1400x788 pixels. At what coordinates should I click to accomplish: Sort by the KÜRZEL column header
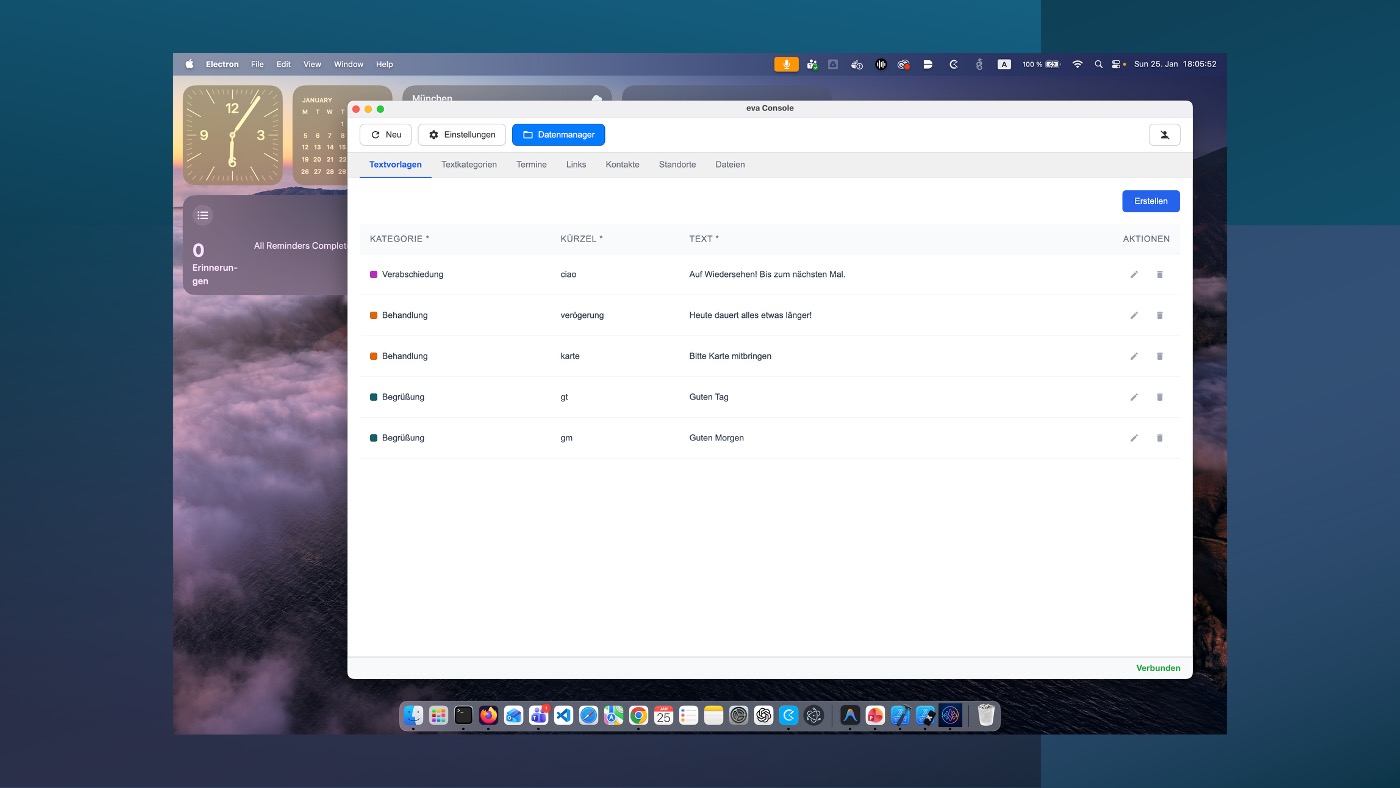pos(581,239)
